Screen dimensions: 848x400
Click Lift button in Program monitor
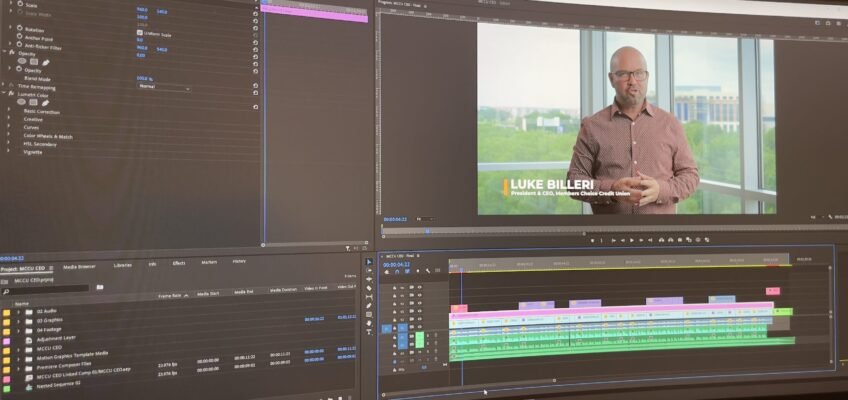(661, 240)
